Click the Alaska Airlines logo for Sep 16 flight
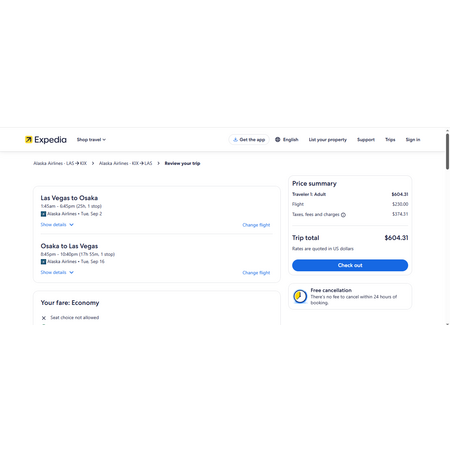This screenshot has width=450, height=450. pos(43,262)
